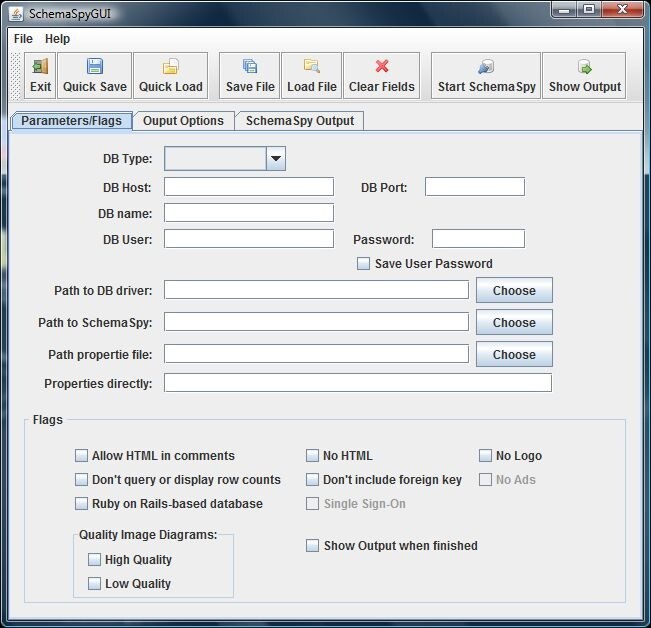Click the Properties directly input field
The width and height of the screenshot is (651, 628).
pos(358,383)
